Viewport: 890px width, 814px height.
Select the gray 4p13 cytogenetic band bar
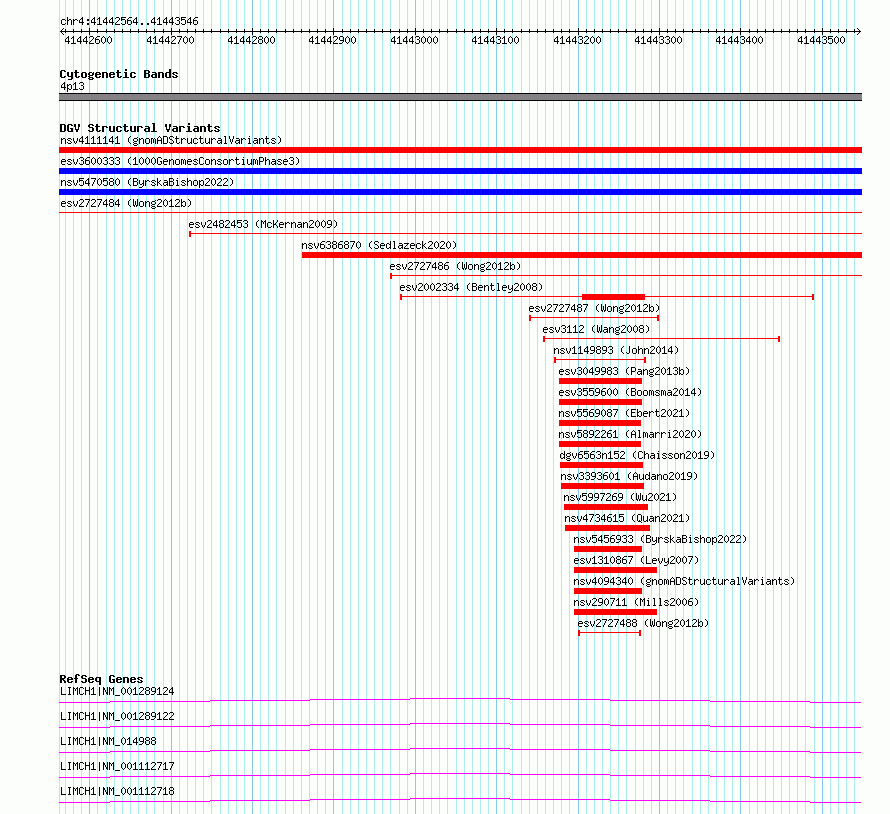point(460,97)
